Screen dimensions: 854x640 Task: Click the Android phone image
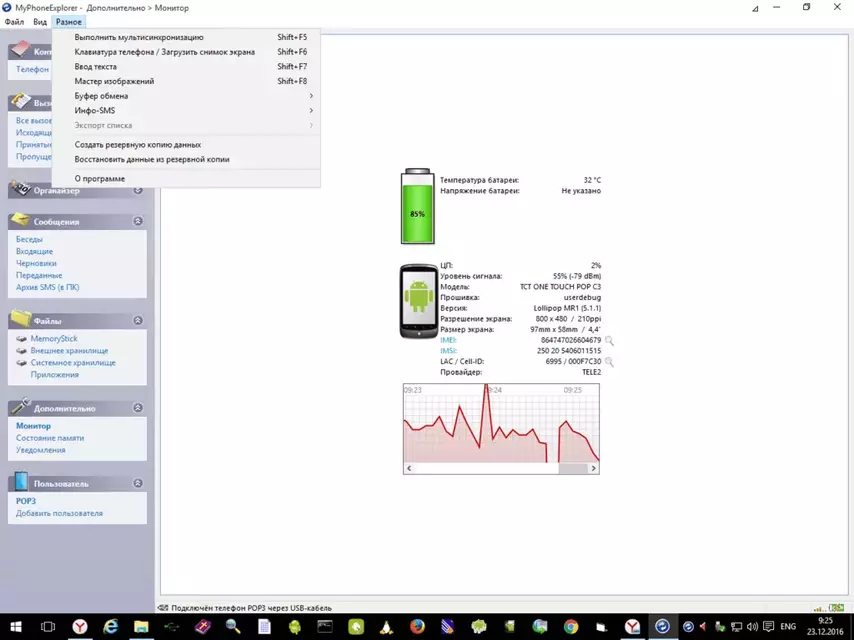pos(419,301)
